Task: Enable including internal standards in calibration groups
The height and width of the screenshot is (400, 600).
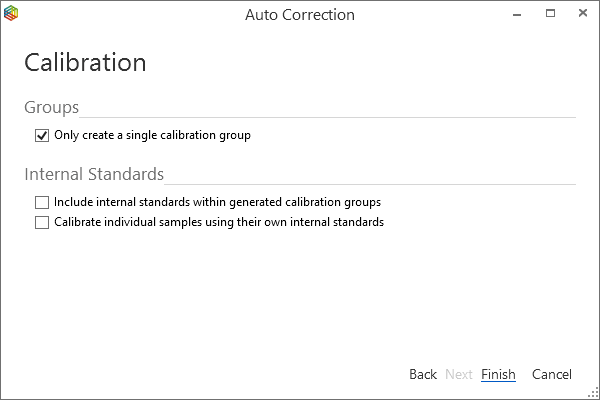Action: pos(42,202)
